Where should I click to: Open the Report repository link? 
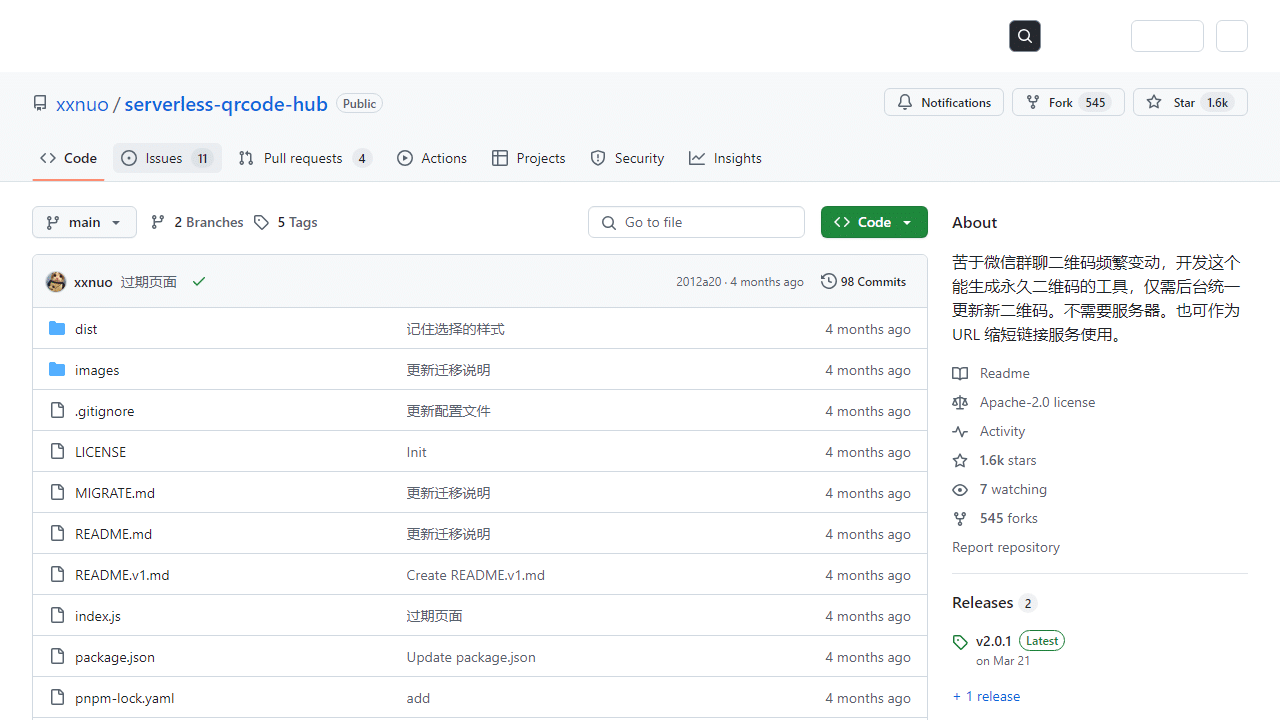click(1006, 547)
